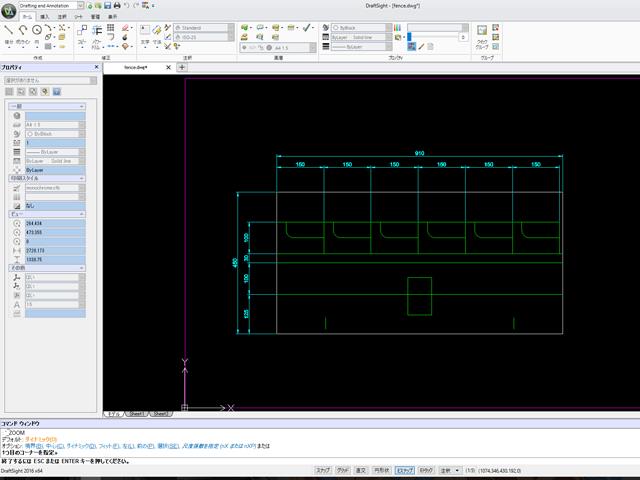Click the paintbrush property painter icon
This screenshot has width=640, height=480.
pyautogui.click(x=421, y=47)
